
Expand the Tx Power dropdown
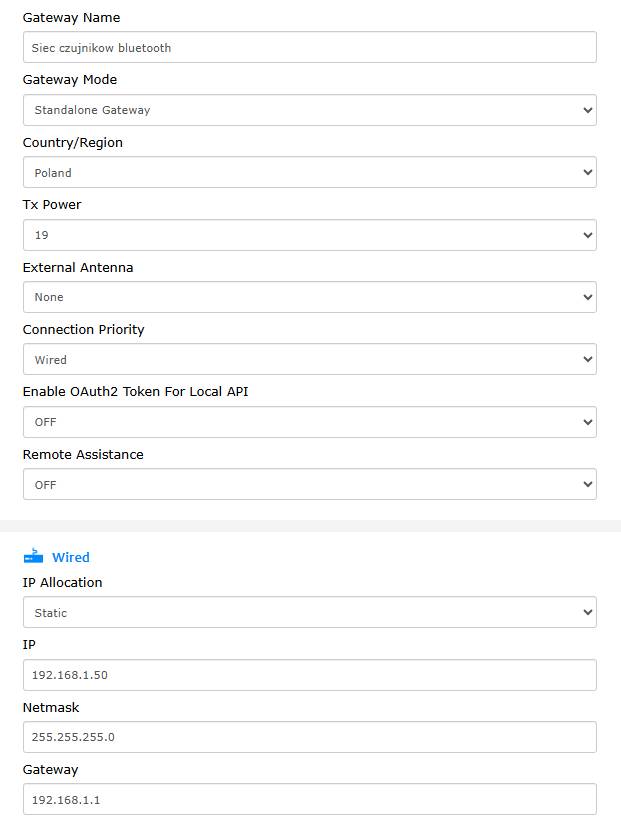pos(310,235)
